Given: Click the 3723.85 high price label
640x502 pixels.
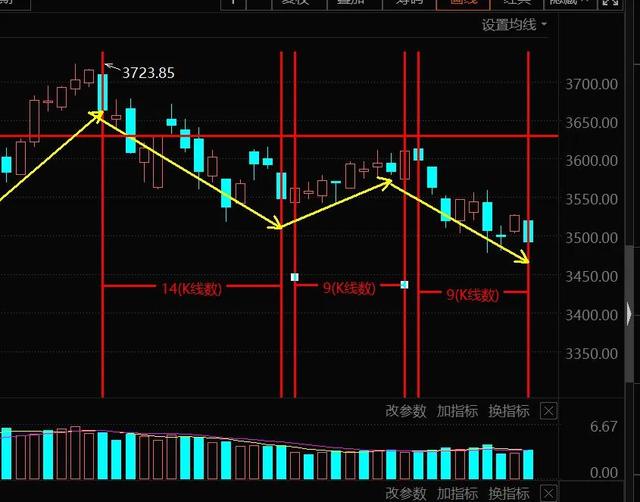Looking at the screenshot, I should (x=148, y=73).
